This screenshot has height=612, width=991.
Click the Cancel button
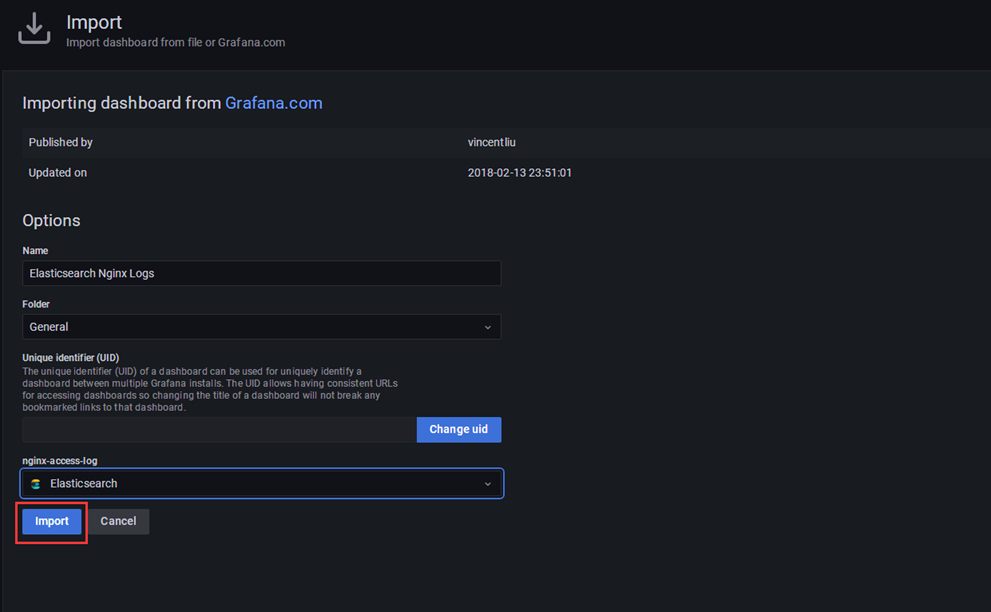click(118, 522)
